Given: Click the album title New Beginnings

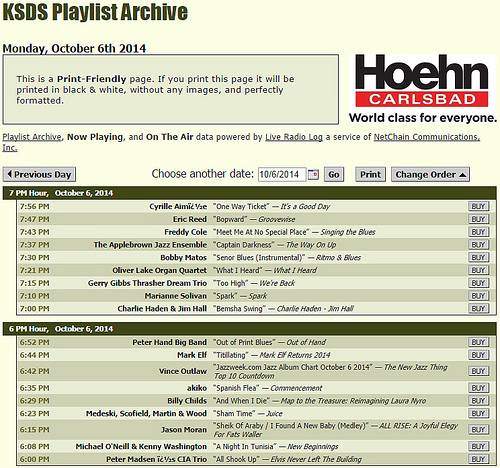Looking at the screenshot, I should coord(313,447).
